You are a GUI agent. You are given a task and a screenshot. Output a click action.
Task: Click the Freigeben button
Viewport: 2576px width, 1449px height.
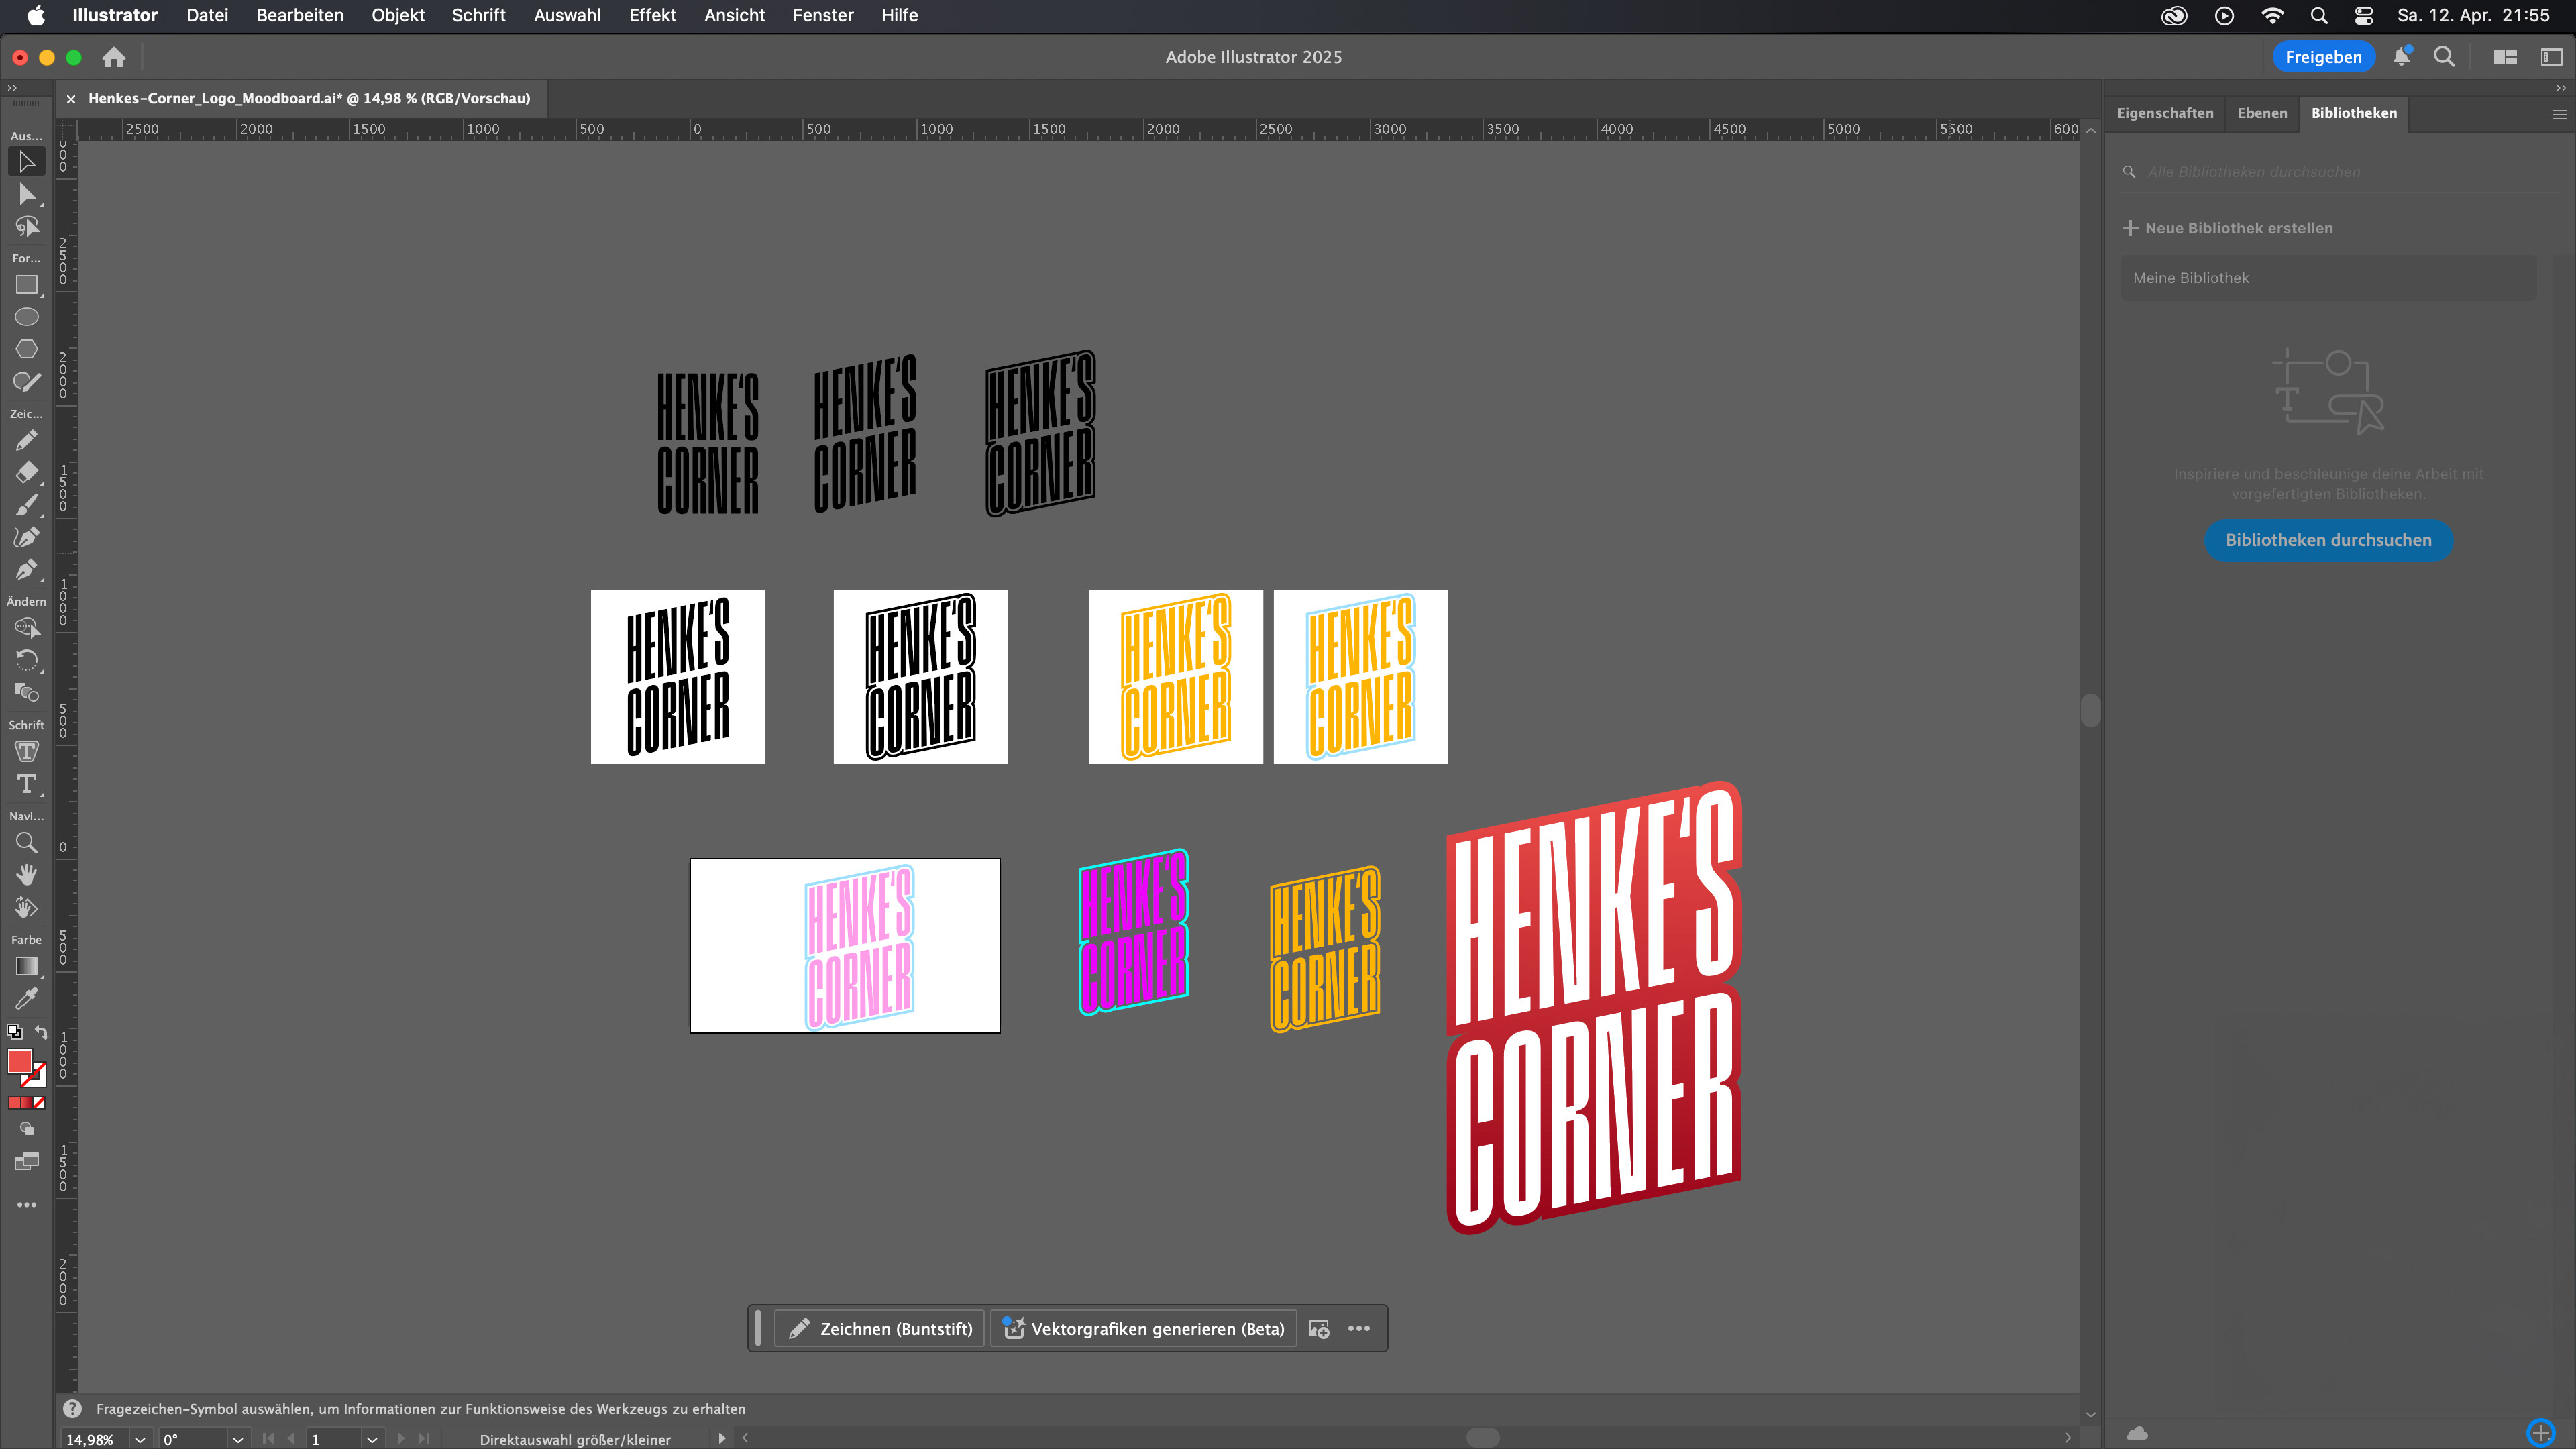(x=2323, y=57)
